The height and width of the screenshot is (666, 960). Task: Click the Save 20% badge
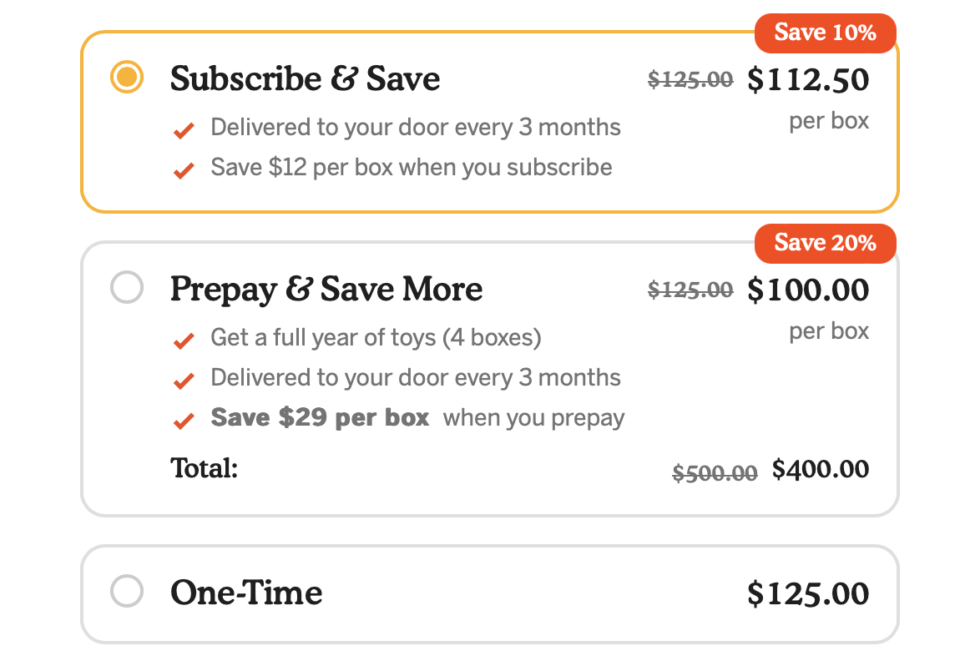825,243
